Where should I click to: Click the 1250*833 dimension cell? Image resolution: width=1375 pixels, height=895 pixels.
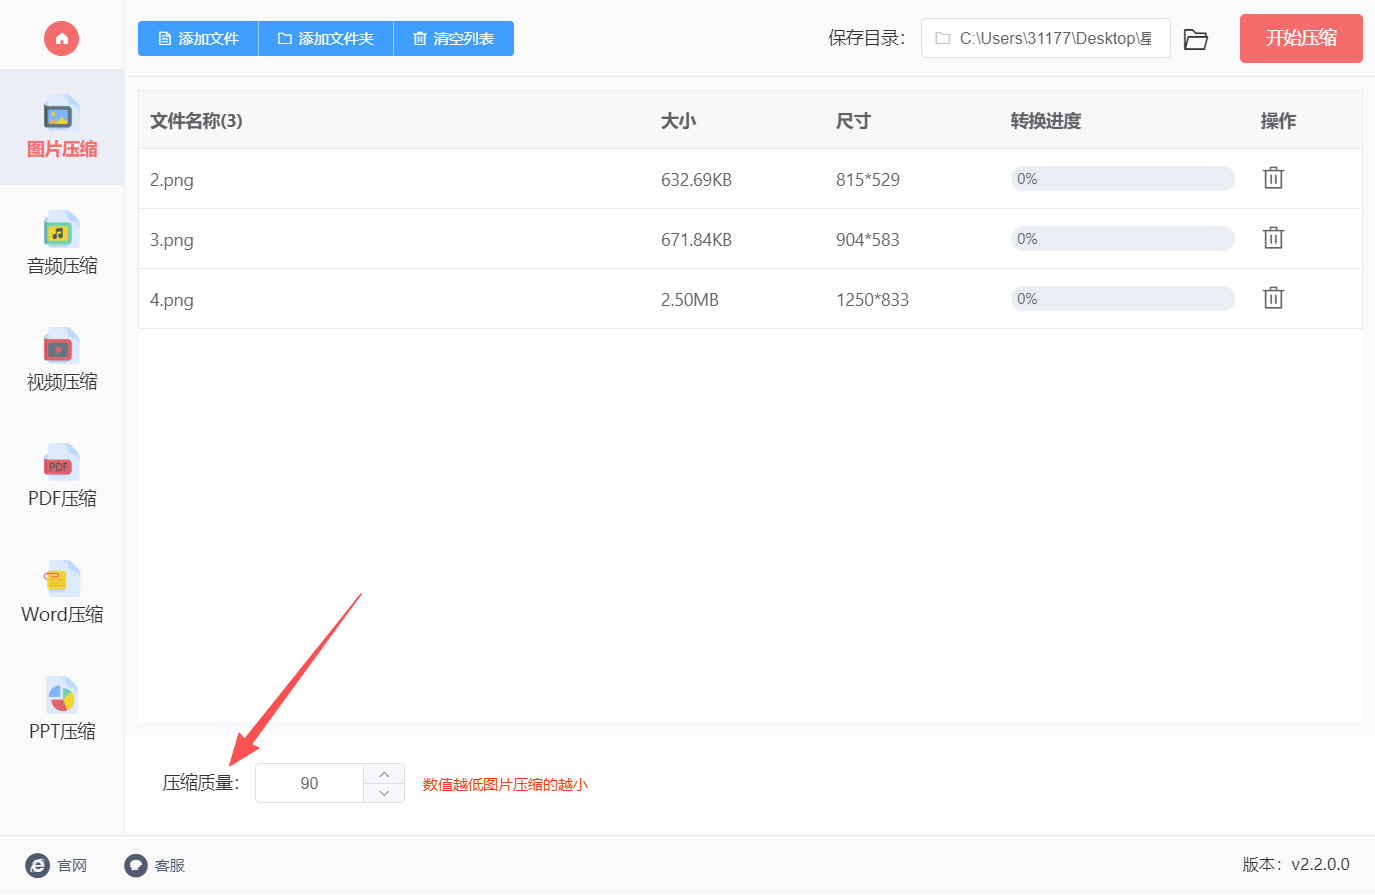pos(873,300)
